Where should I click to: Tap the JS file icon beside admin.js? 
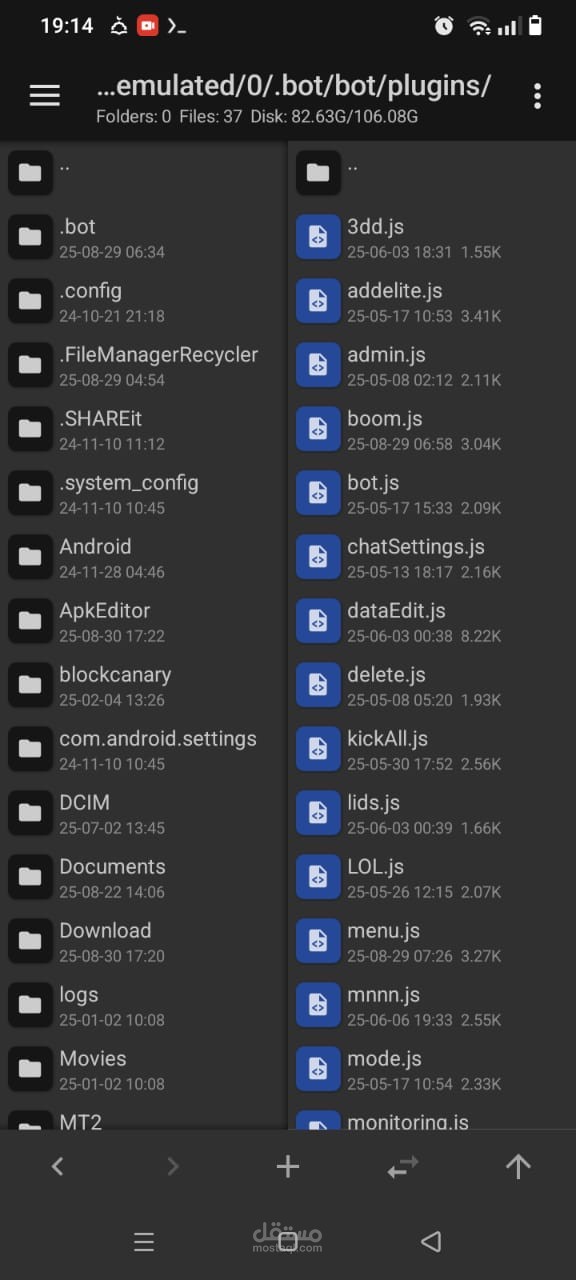pos(318,365)
